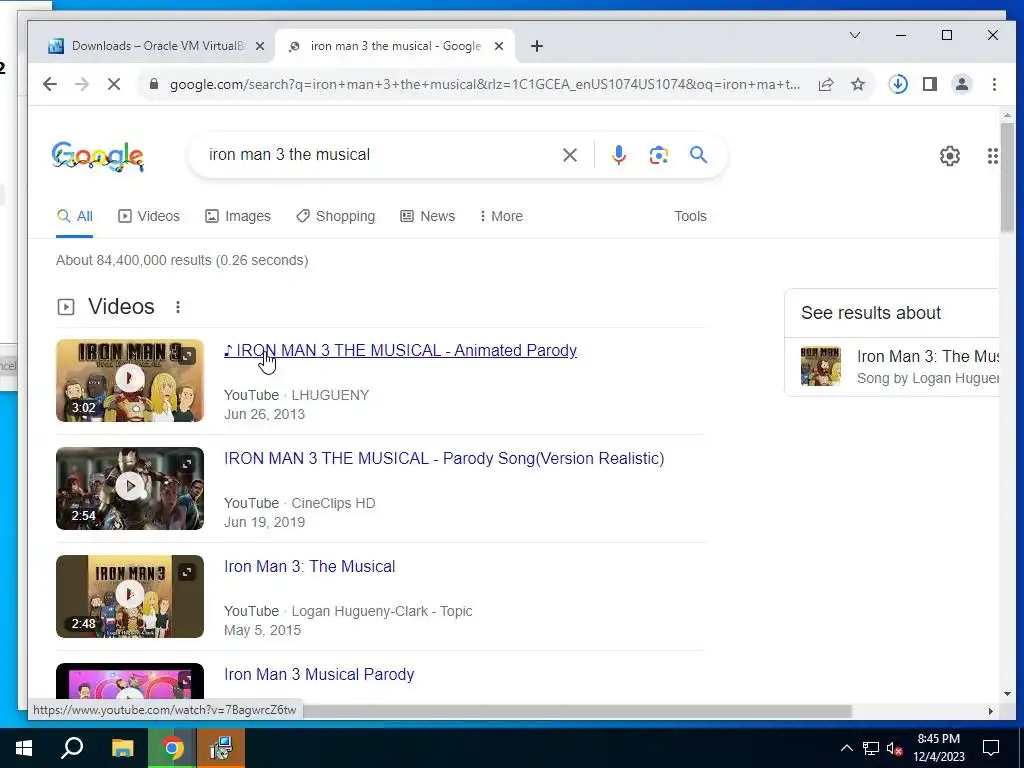Screen dimensions: 1024x768
Task: Expand preview of Animated Parody video
Action: (x=187, y=356)
